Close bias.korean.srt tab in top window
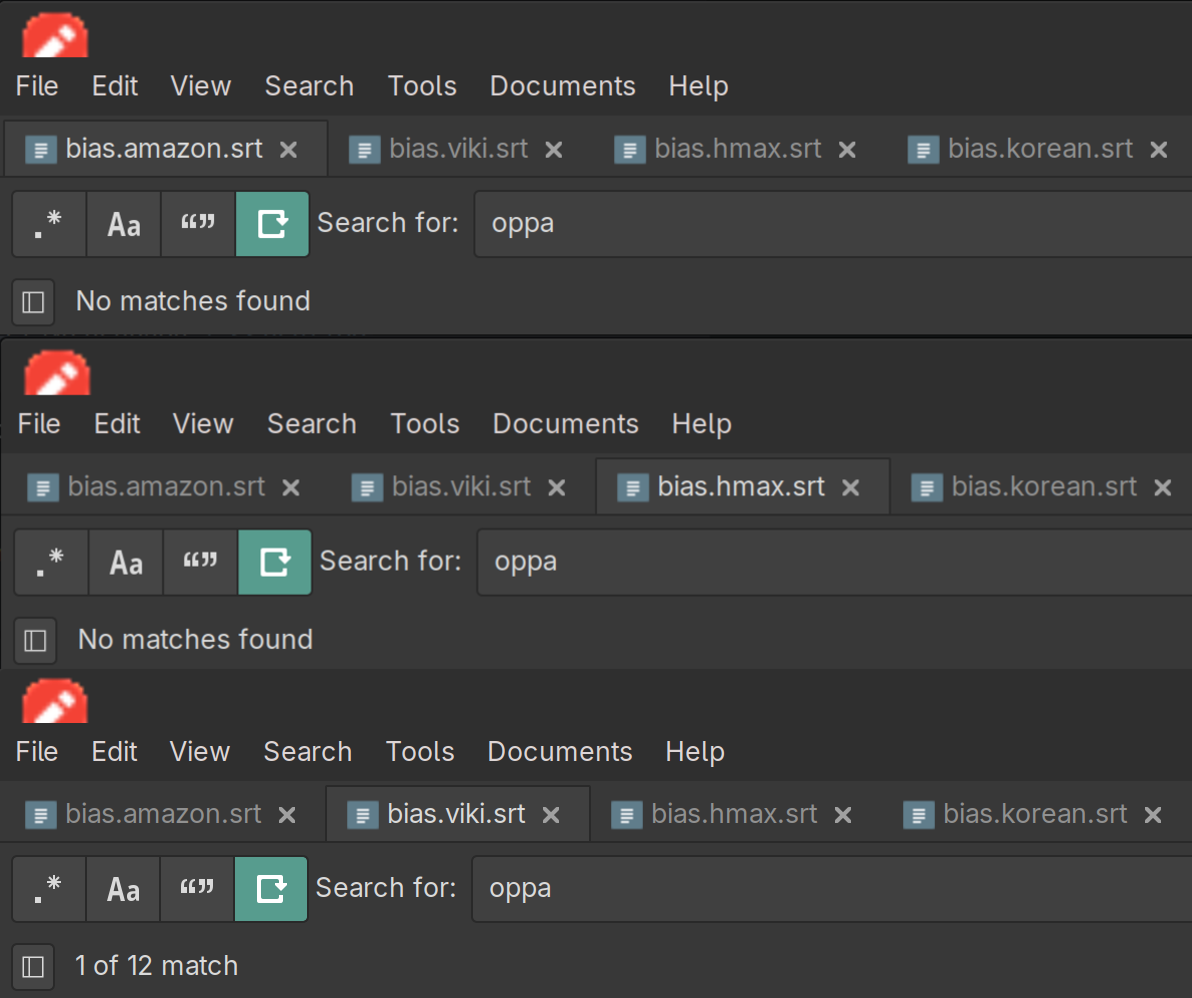Viewport: 1192px width, 998px height. click(1159, 150)
